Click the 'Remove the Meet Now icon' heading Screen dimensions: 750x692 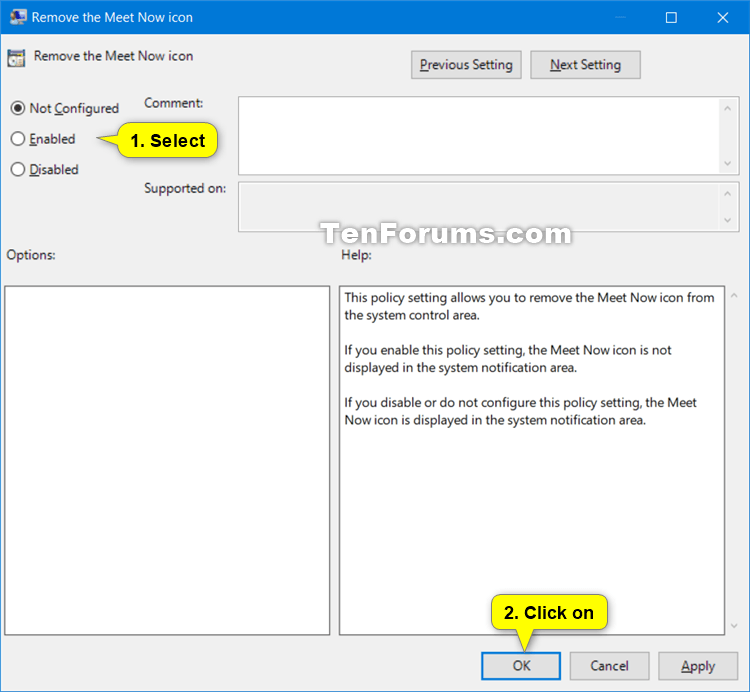[113, 56]
